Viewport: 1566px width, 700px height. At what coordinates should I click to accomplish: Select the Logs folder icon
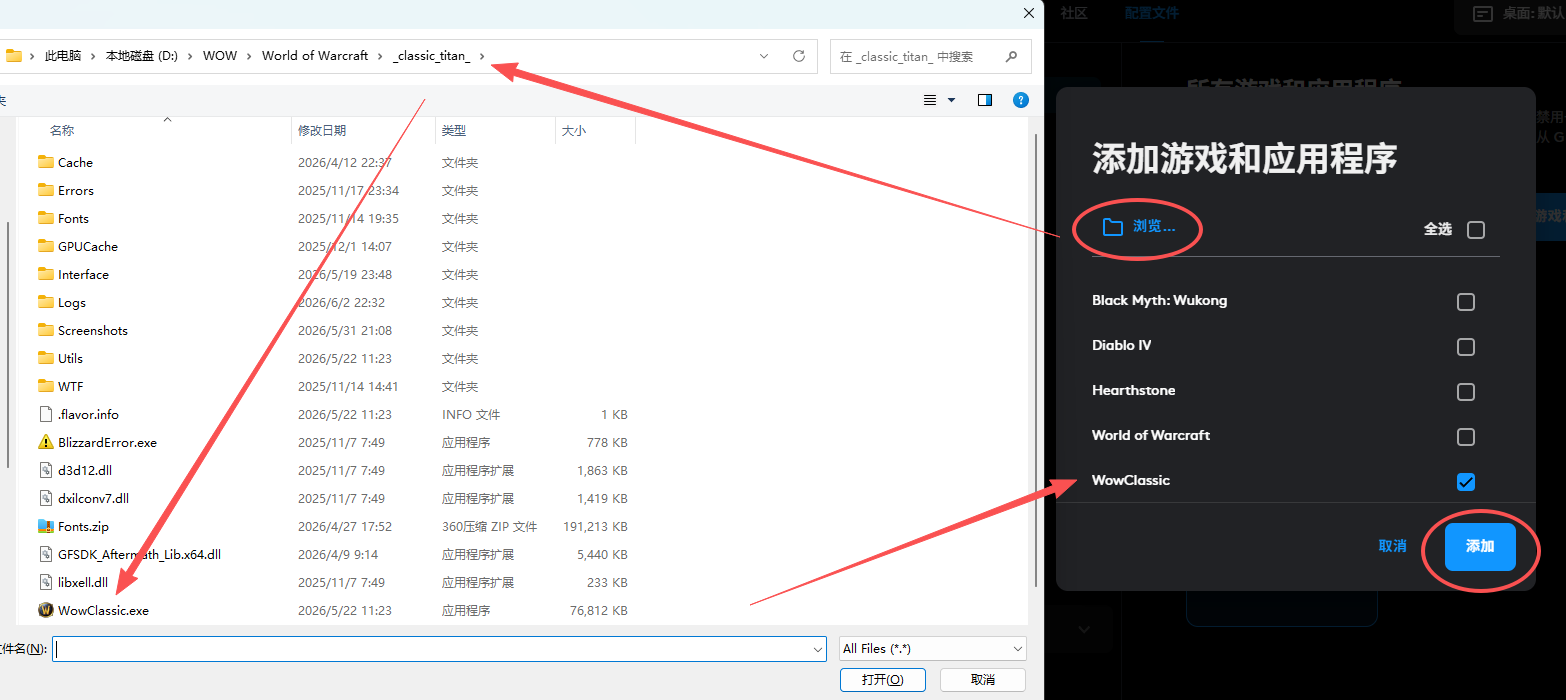[45, 302]
